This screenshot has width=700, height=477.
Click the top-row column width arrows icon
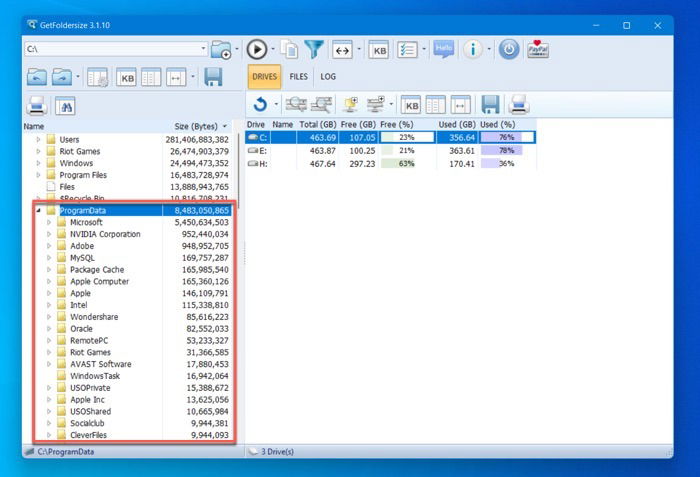pyautogui.click(x=342, y=50)
